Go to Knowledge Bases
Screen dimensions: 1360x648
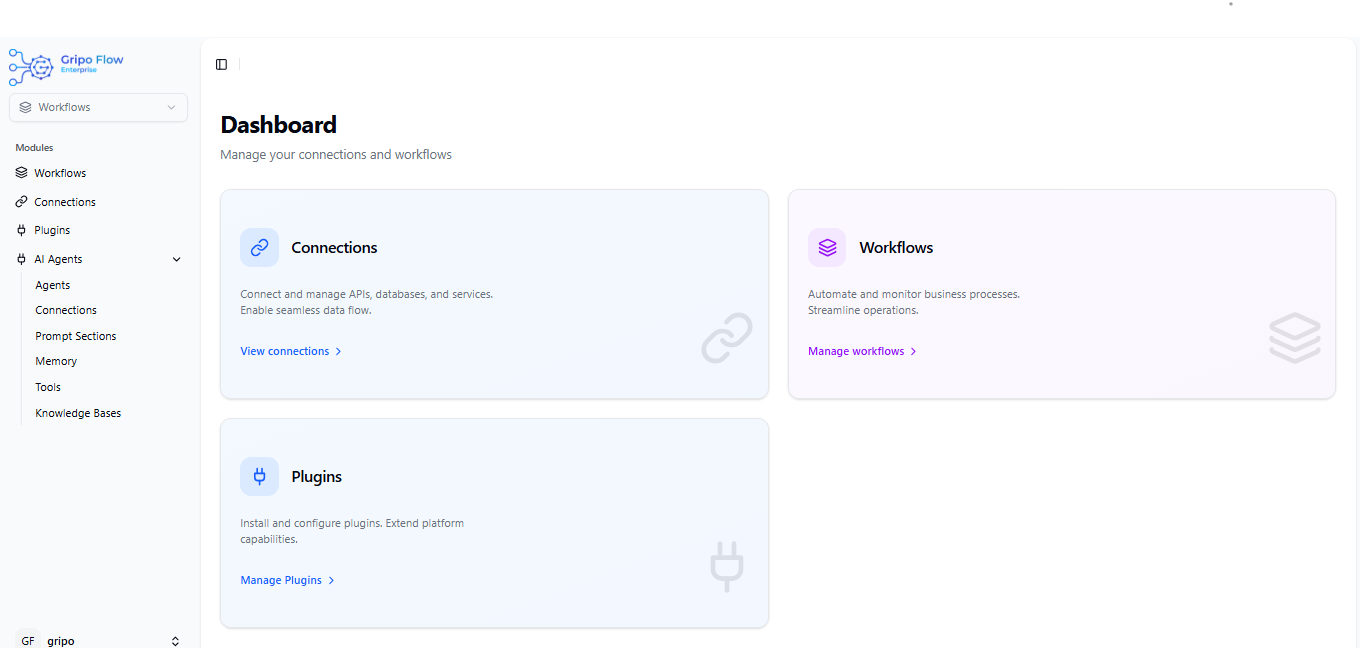[x=78, y=413]
